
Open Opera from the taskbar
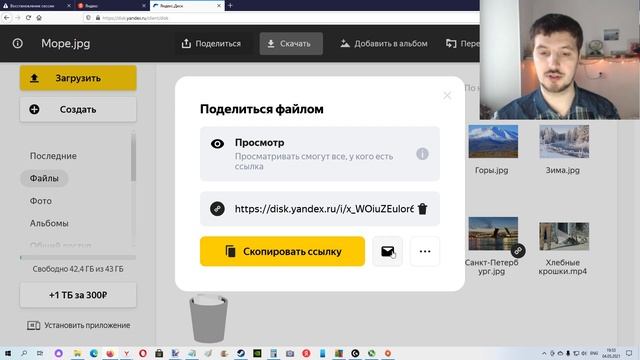(142, 353)
